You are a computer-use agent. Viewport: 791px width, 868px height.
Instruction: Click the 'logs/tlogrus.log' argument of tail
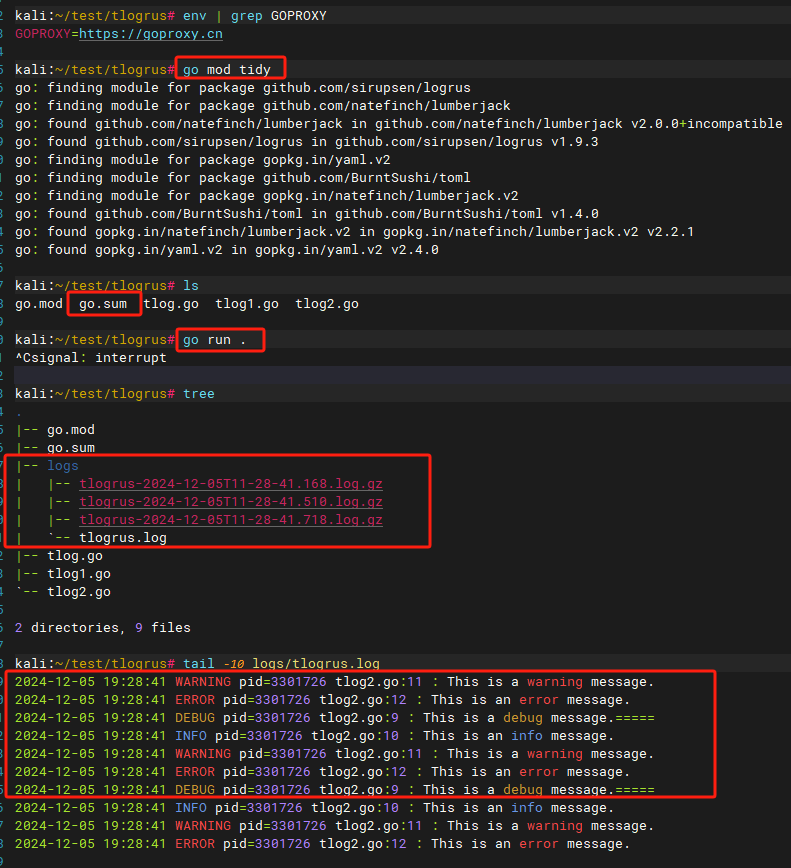316,663
